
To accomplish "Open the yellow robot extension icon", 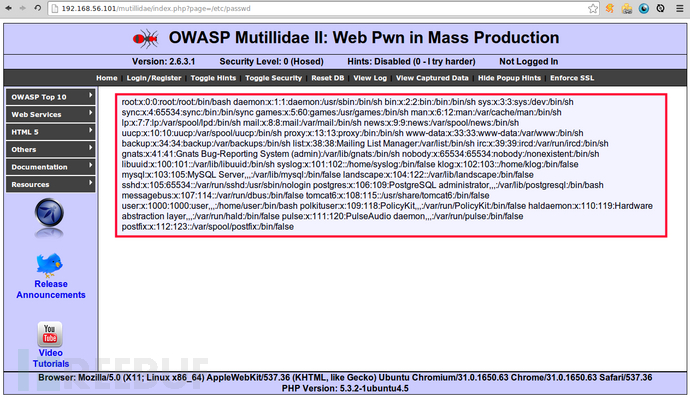I will [627, 8].
